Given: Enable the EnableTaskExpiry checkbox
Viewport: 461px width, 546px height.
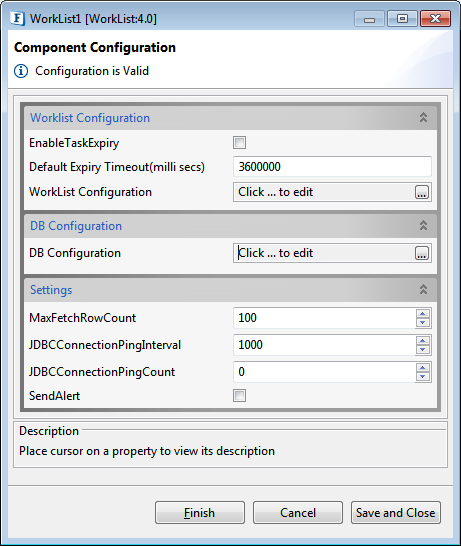Looking at the screenshot, I should tap(239, 142).
